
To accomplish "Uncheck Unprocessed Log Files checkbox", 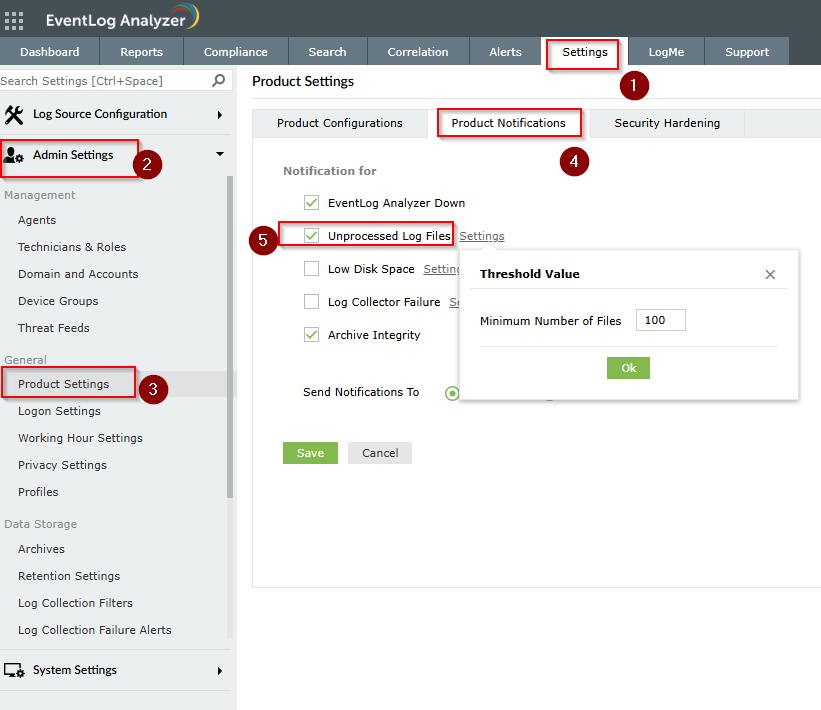I will [x=312, y=236].
